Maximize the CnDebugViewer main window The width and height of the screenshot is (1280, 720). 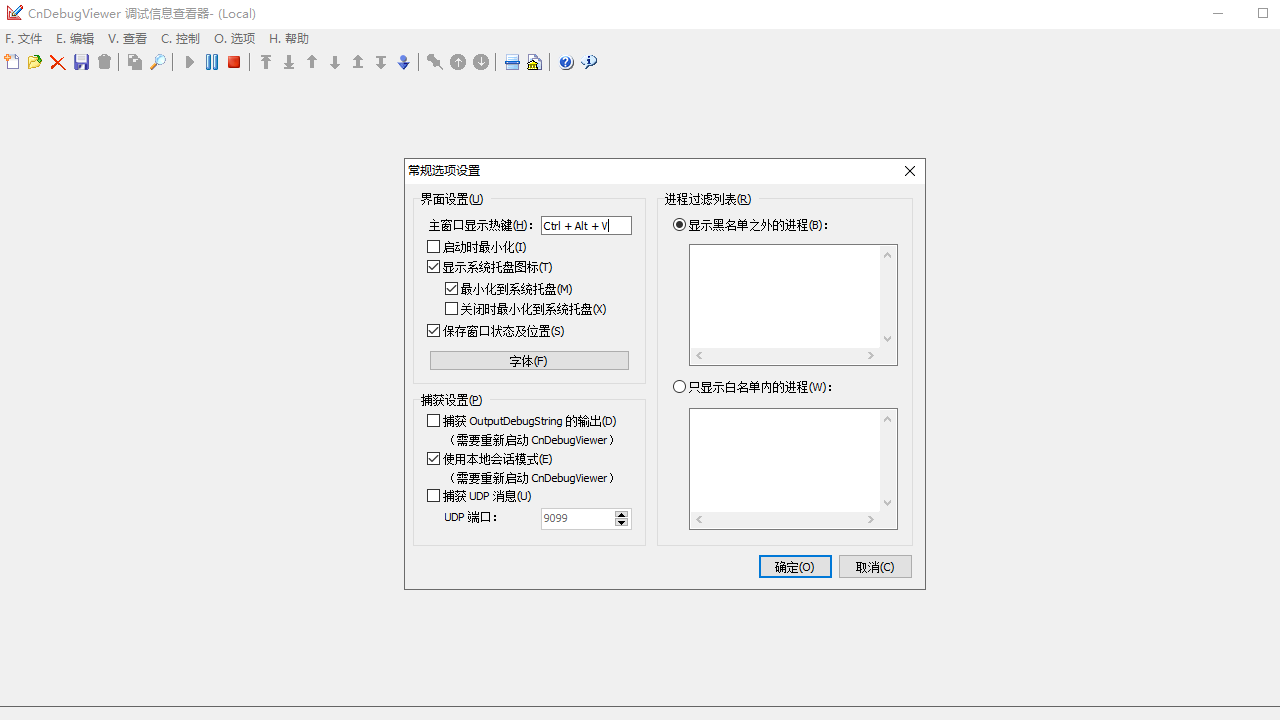(x=1263, y=13)
